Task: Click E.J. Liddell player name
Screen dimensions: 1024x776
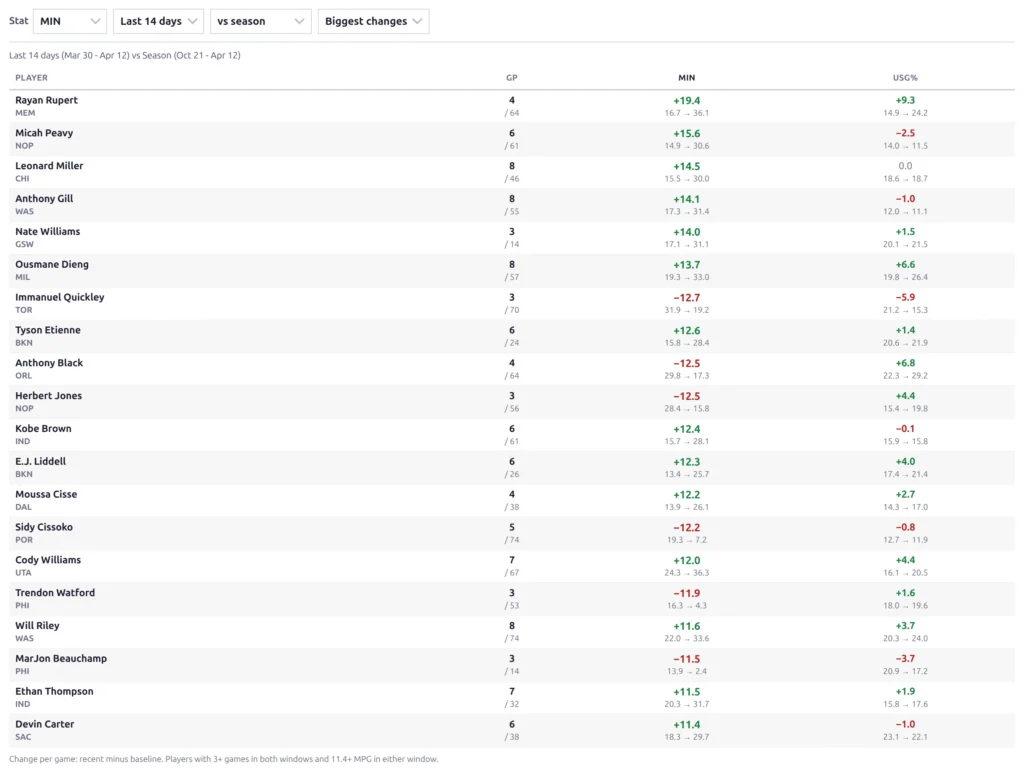Action: [x=40, y=461]
